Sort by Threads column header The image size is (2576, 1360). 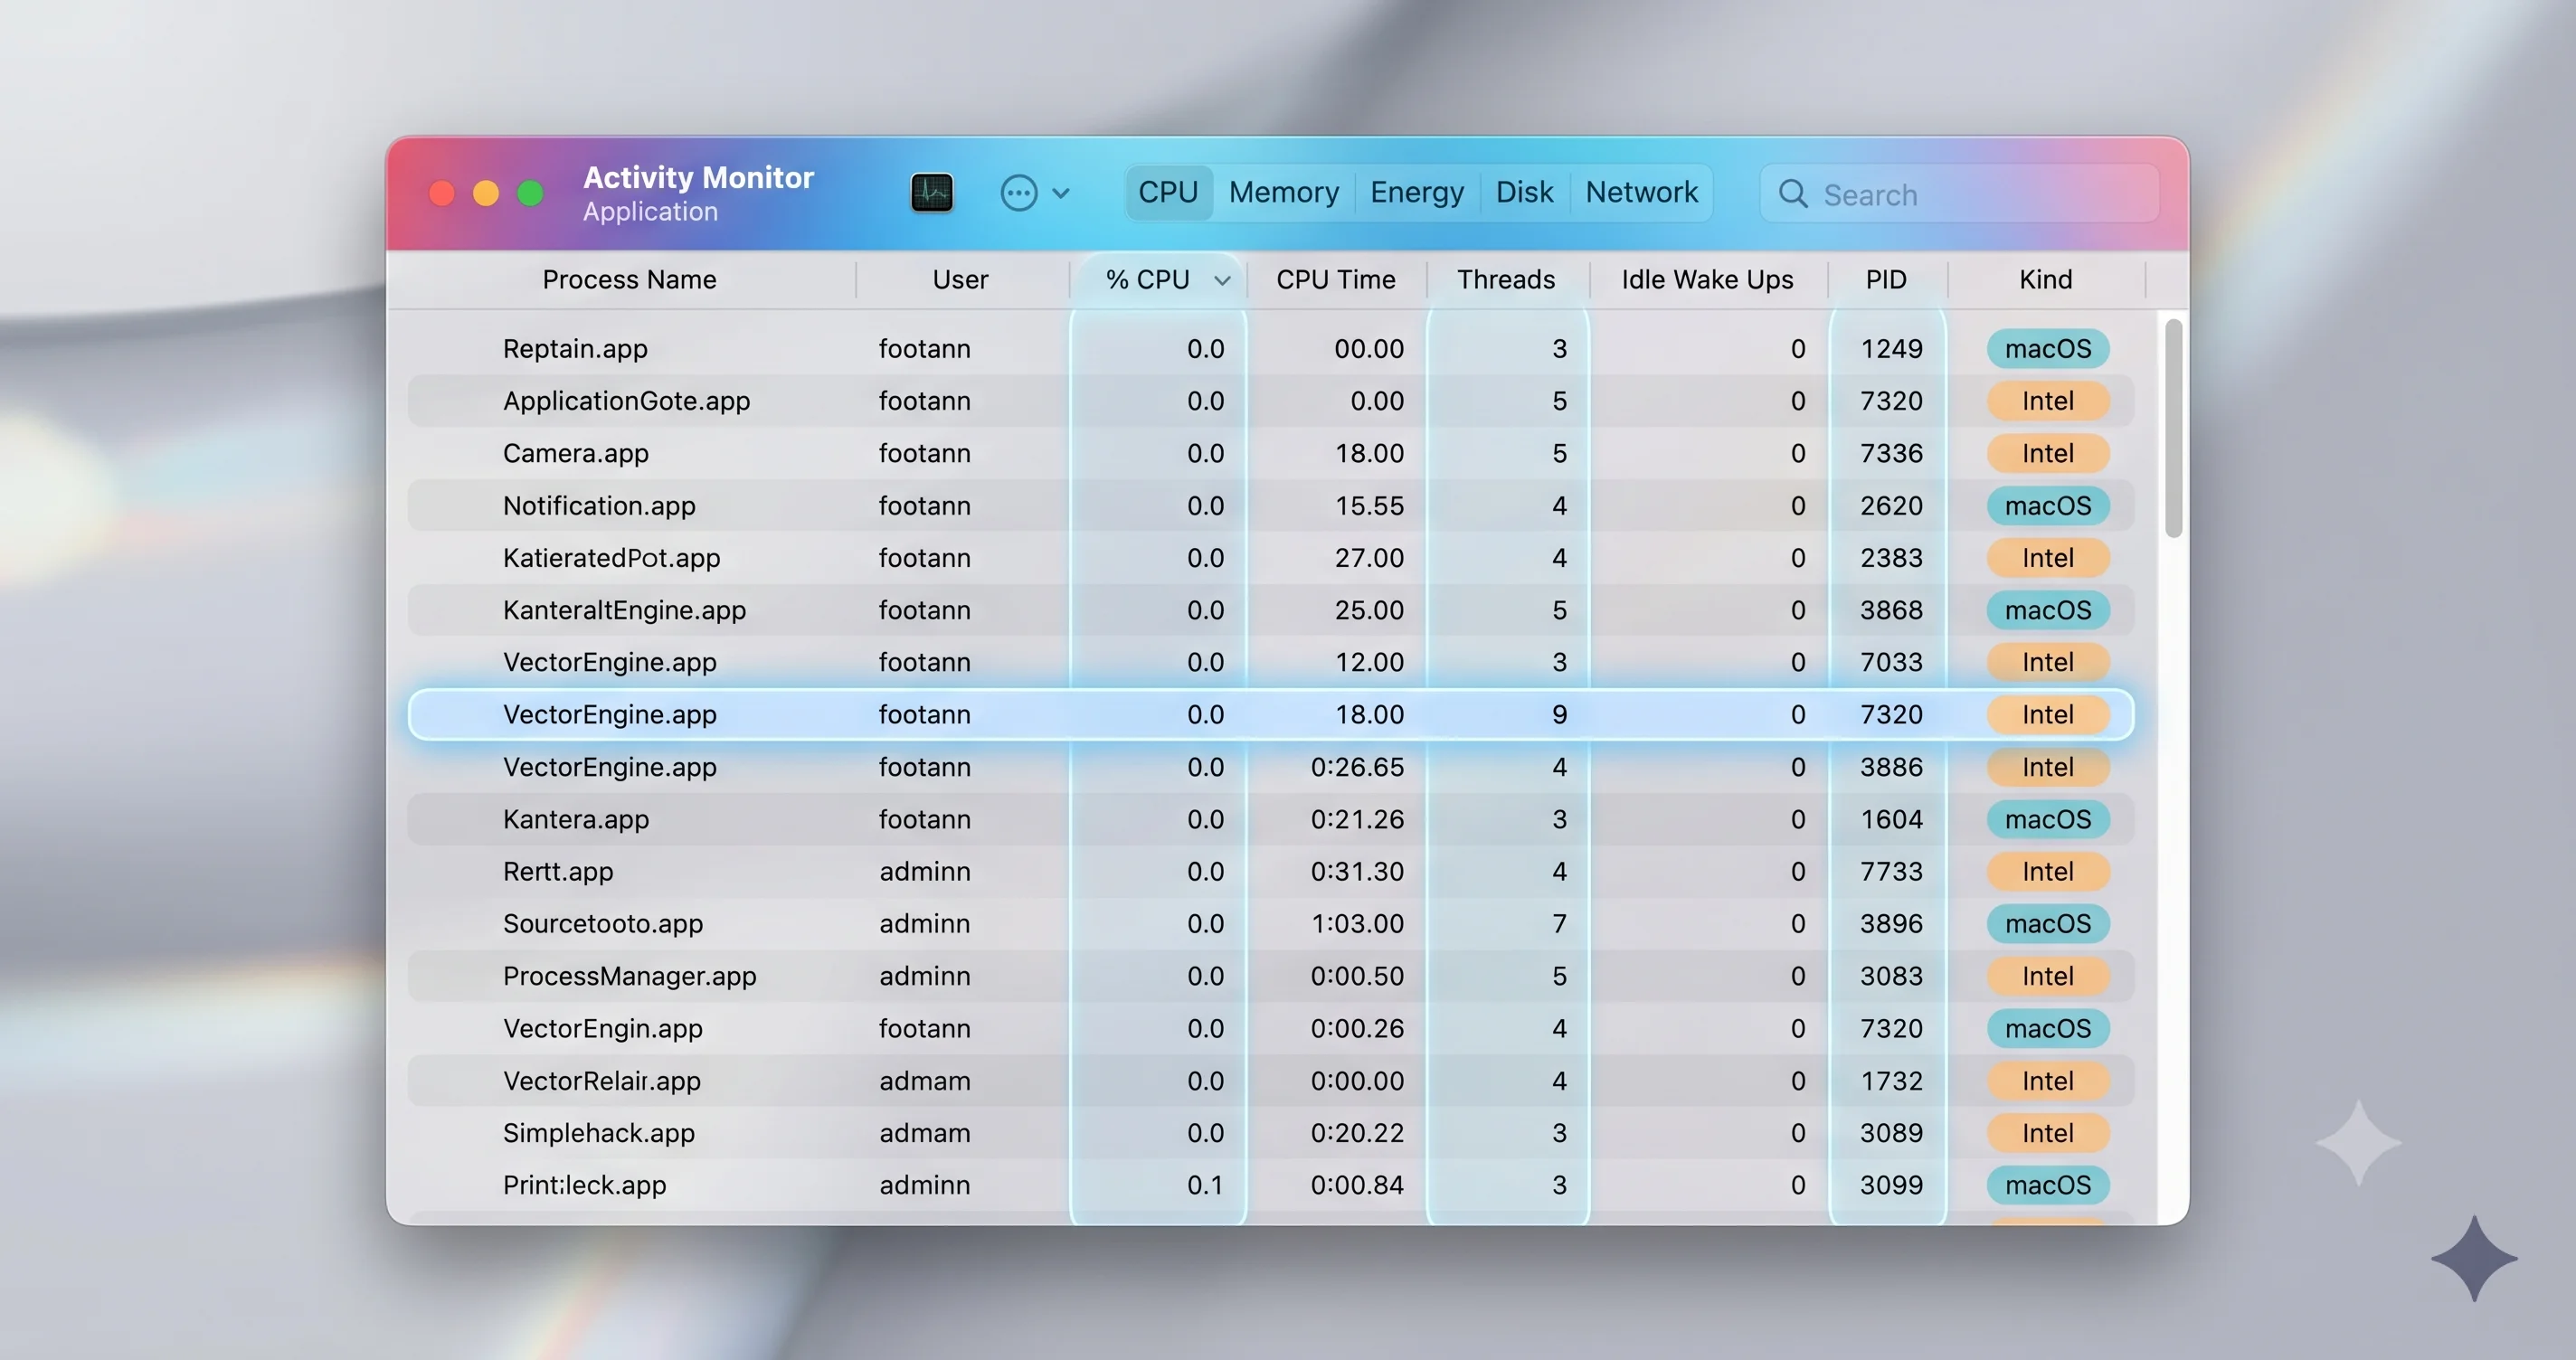(x=1506, y=280)
